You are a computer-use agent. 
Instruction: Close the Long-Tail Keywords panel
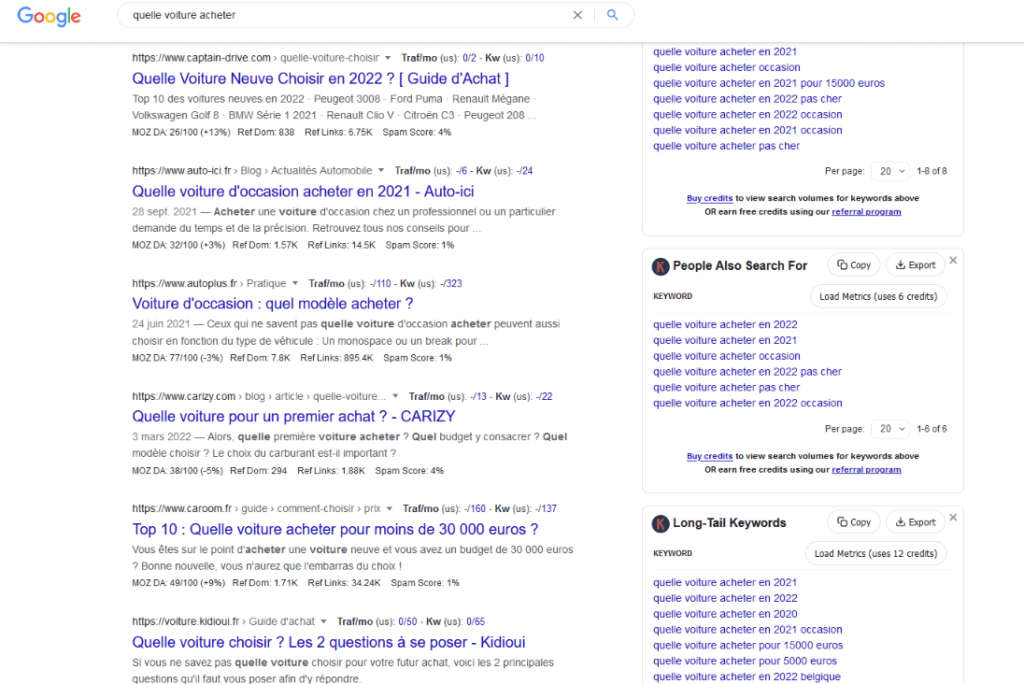point(953,517)
